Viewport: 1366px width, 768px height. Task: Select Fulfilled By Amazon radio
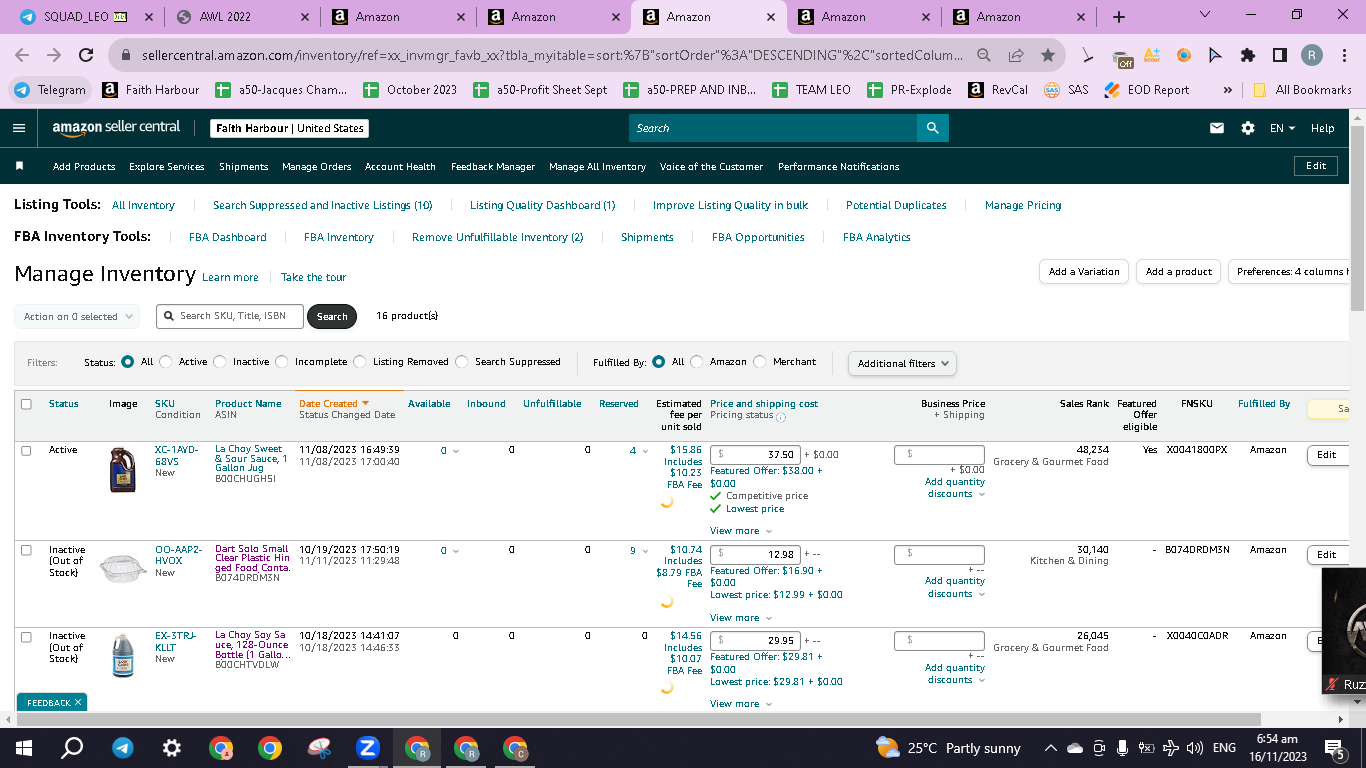697,362
